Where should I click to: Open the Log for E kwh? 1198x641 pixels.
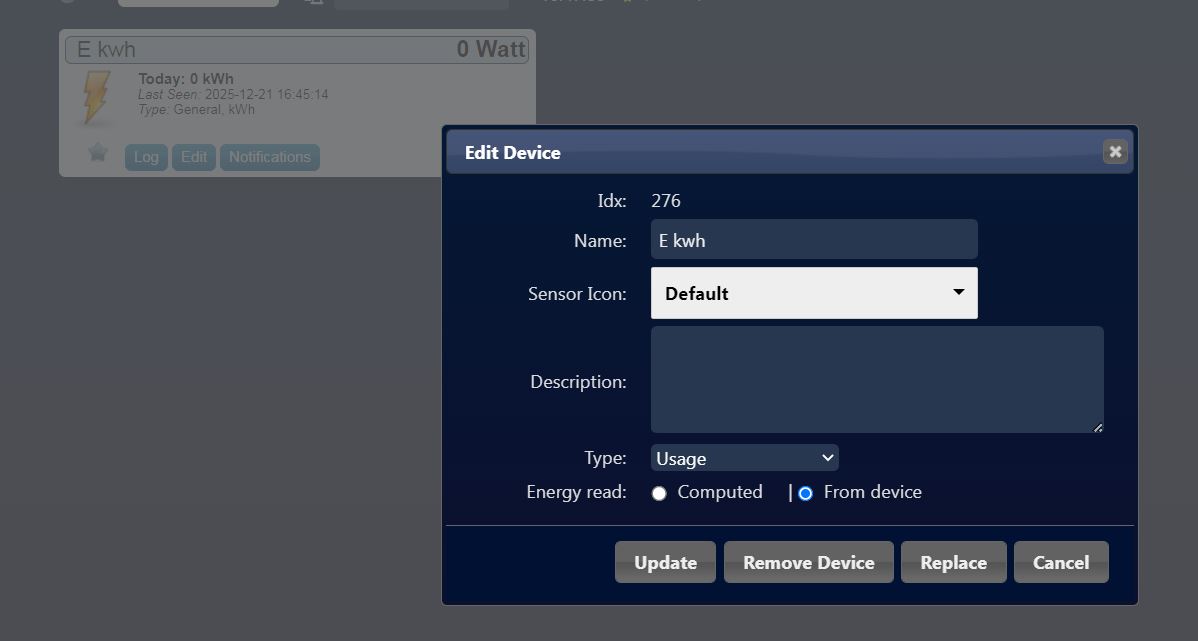click(146, 157)
